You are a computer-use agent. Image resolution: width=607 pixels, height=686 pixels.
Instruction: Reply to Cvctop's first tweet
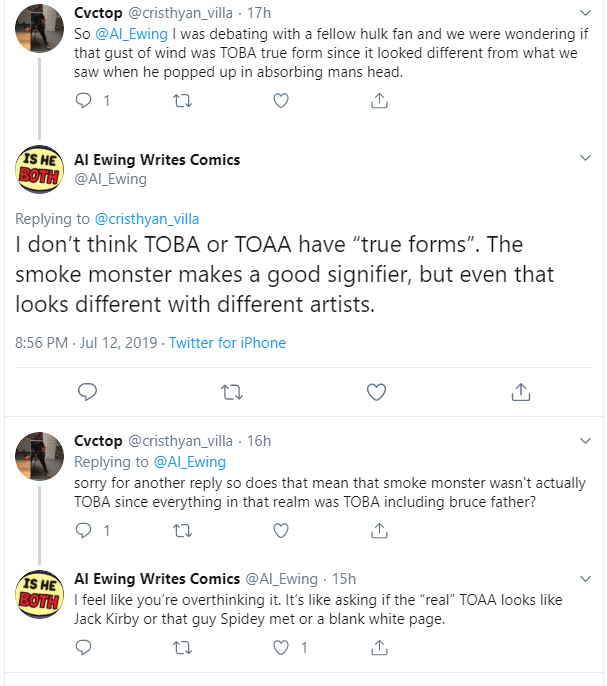[x=84, y=100]
